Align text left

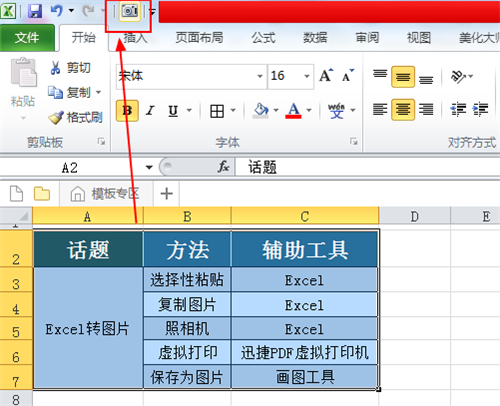pyautogui.click(x=380, y=109)
